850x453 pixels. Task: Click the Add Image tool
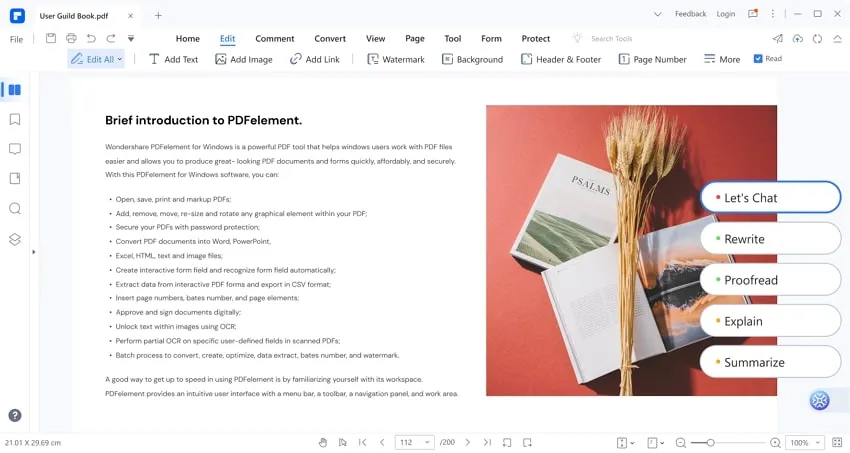(243, 59)
